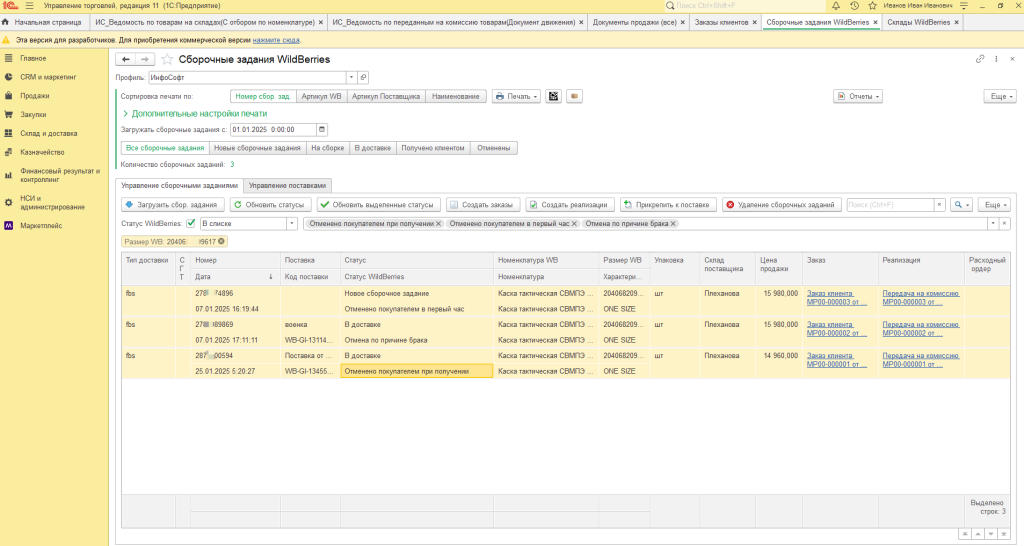Sort print by Наименование
The width and height of the screenshot is (1024, 546).
coord(455,96)
